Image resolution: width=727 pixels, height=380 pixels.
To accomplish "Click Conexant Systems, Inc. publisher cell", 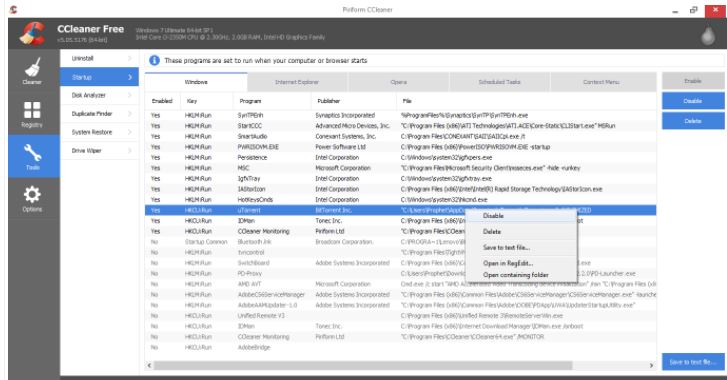I will [346, 137].
